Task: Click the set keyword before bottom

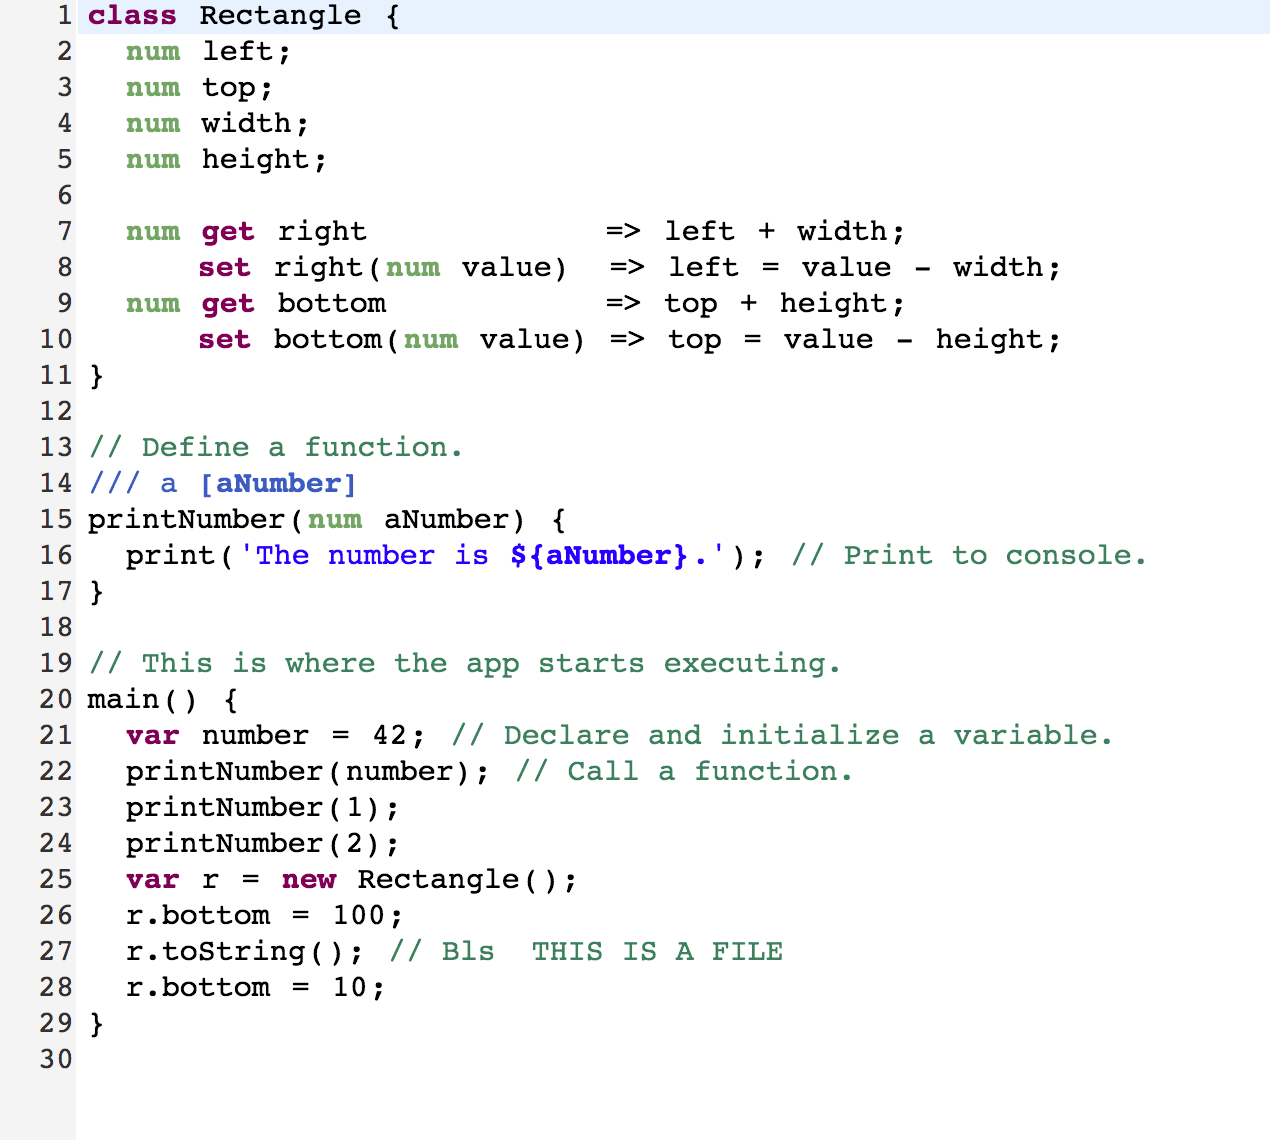Action: [x=224, y=340]
